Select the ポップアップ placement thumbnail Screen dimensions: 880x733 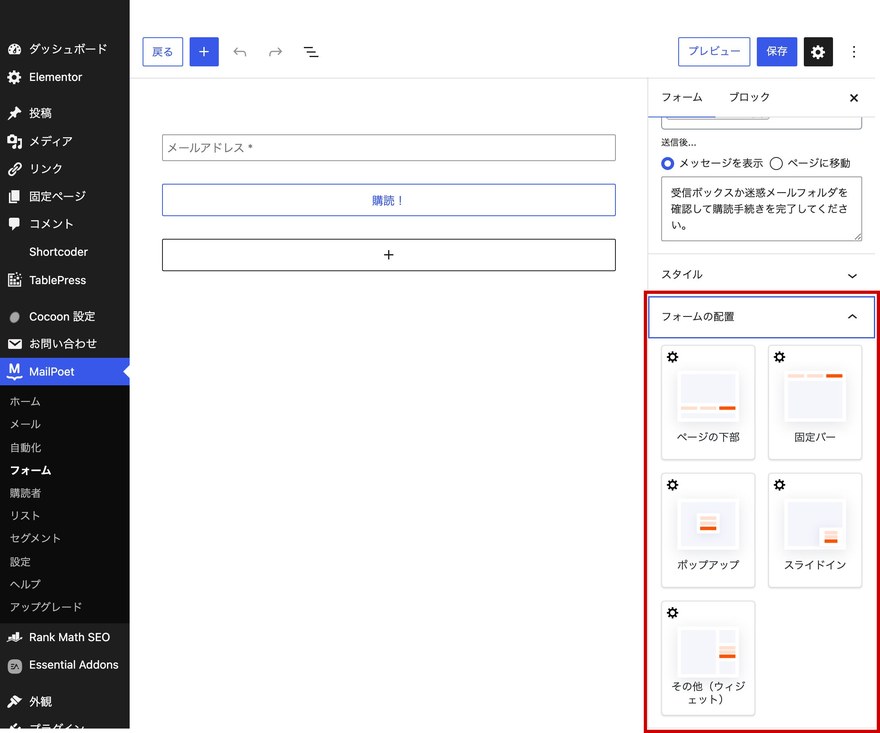pos(708,530)
